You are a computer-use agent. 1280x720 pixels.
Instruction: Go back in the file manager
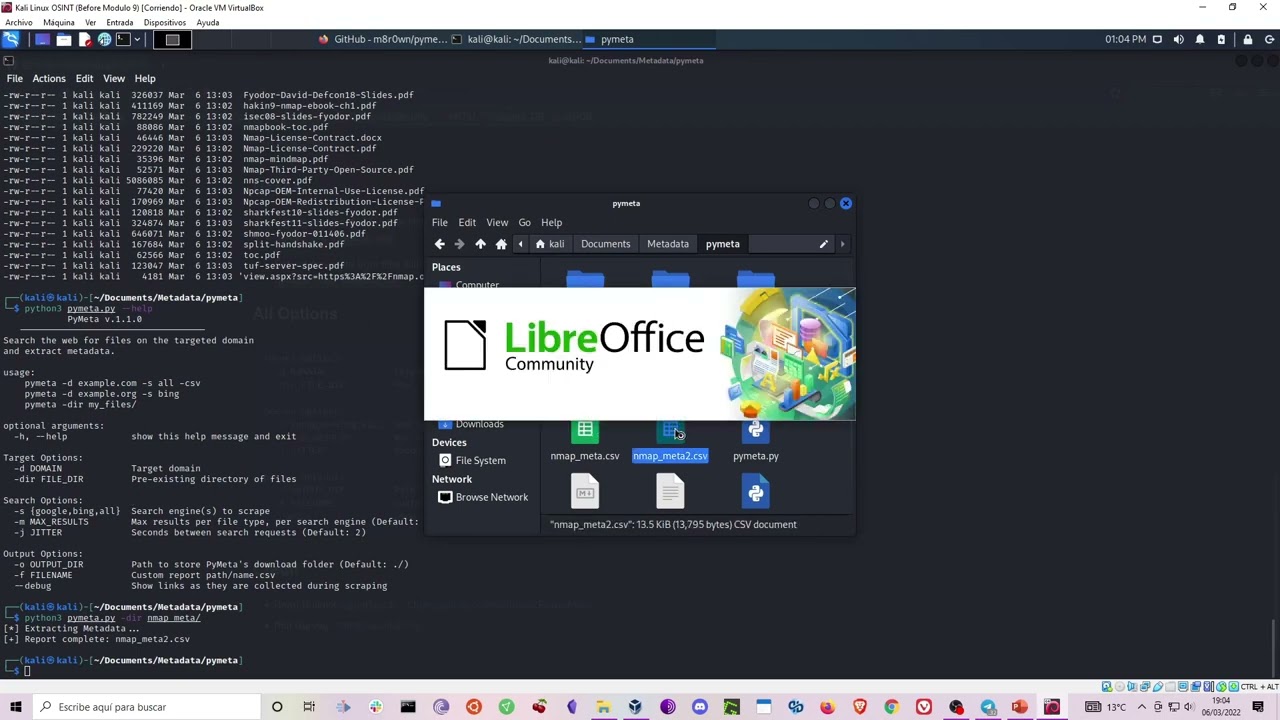(x=439, y=244)
